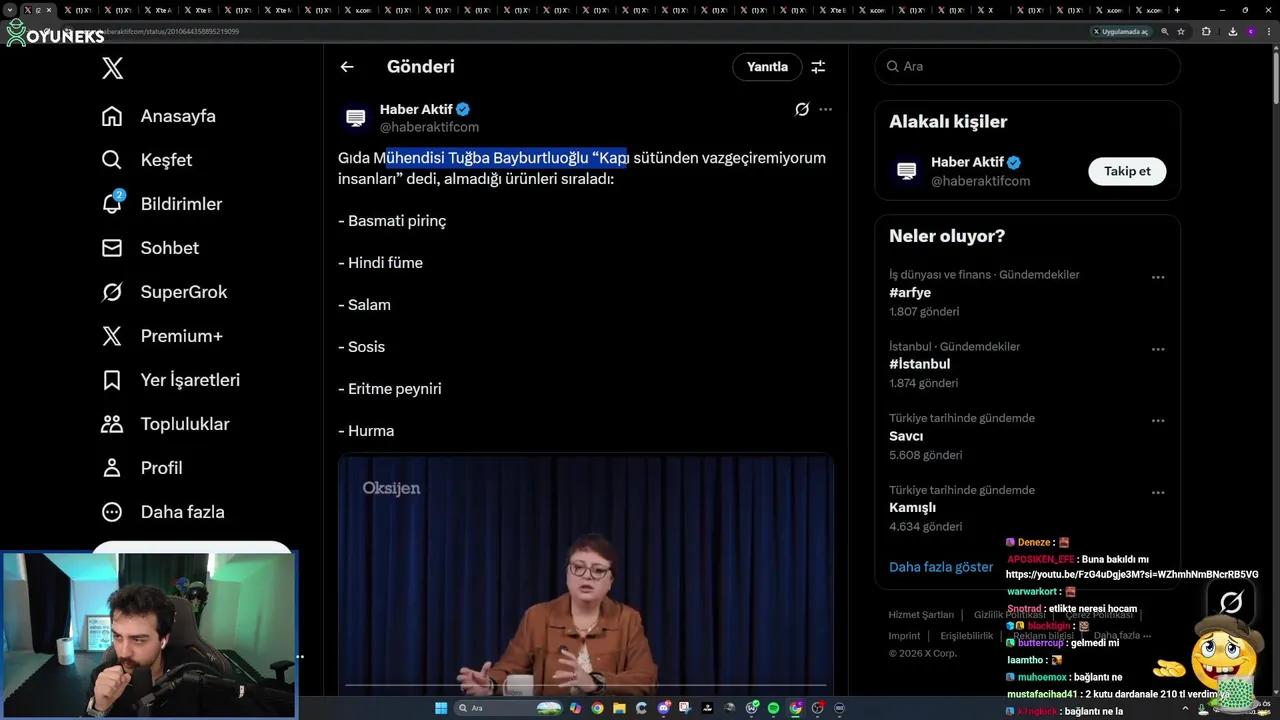Select the text Basmati pirinç
This screenshot has width=1280, height=720.
(397, 221)
